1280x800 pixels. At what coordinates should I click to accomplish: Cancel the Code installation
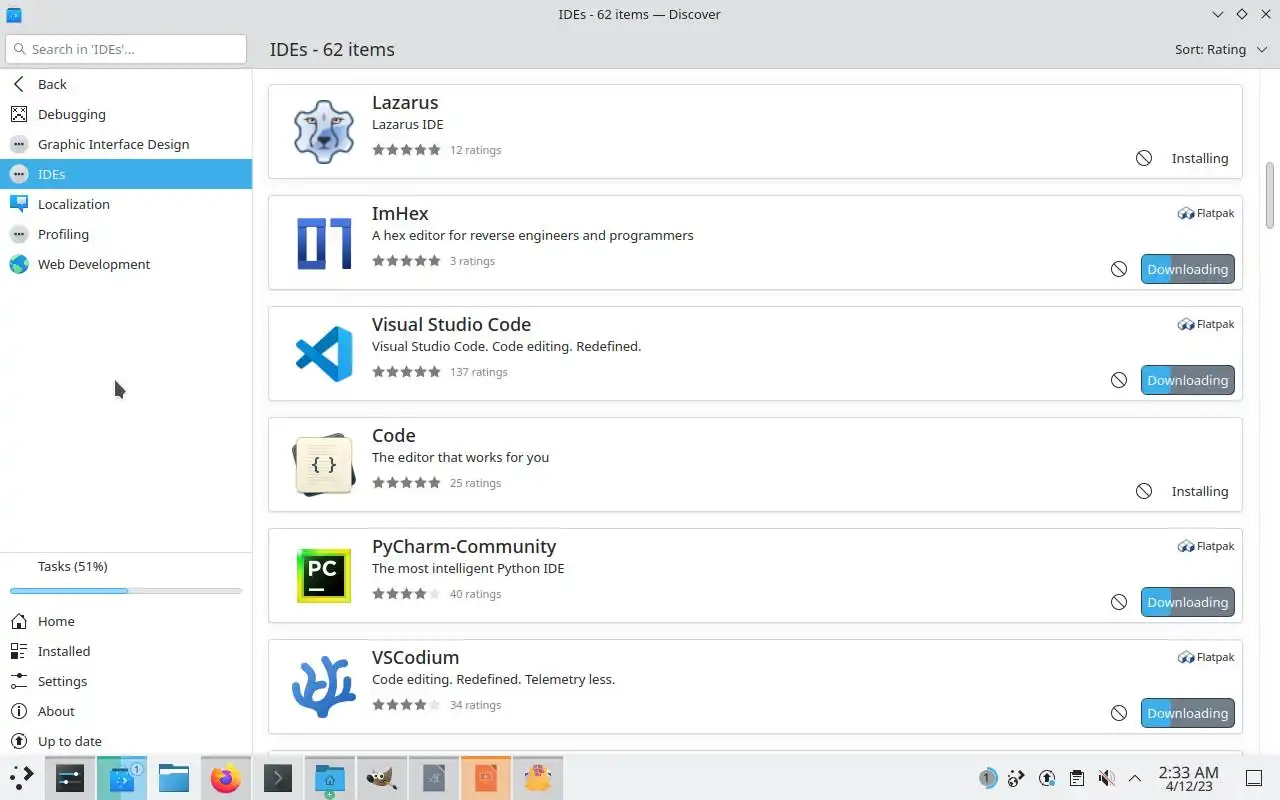(1144, 491)
